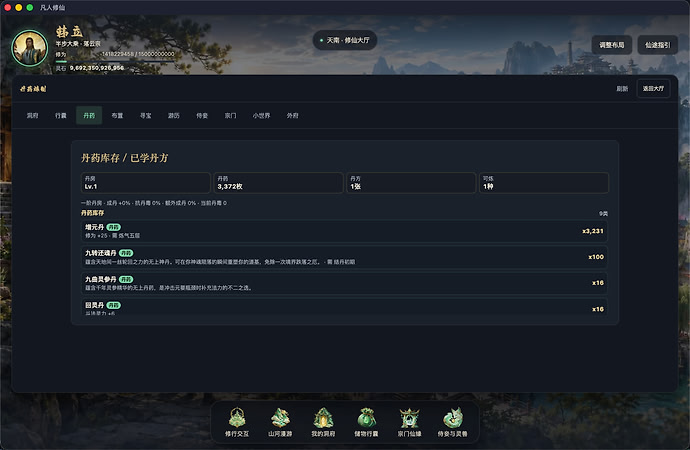Open the 修行交互 dock icon
This screenshot has height=450, width=690.
tap(237, 422)
